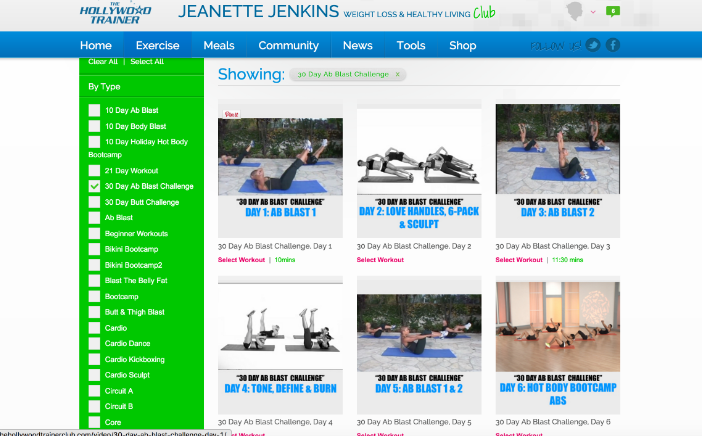The width and height of the screenshot is (702, 436).
Task: Check the Cardio checkbox
Action: point(94,328)
